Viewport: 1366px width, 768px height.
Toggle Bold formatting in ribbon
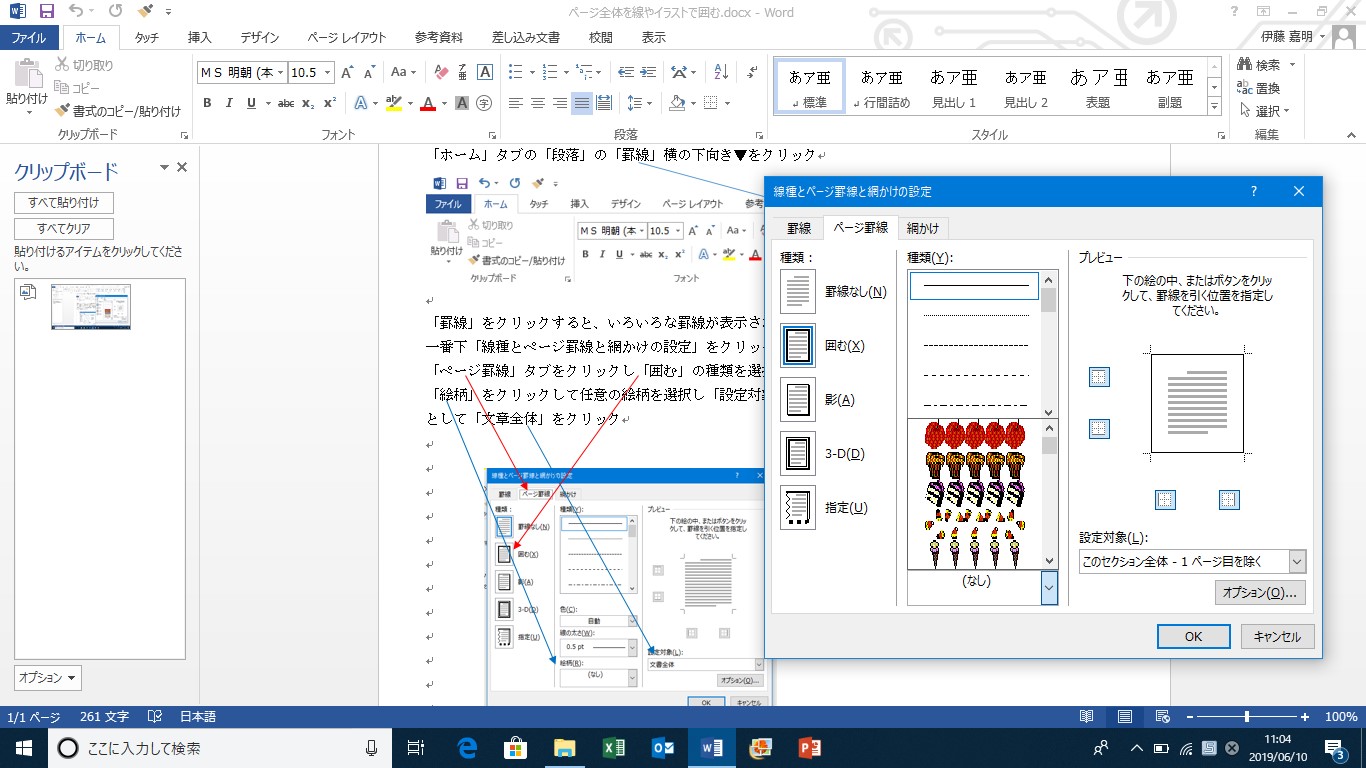pyautogui.click(x=207, y=103)
